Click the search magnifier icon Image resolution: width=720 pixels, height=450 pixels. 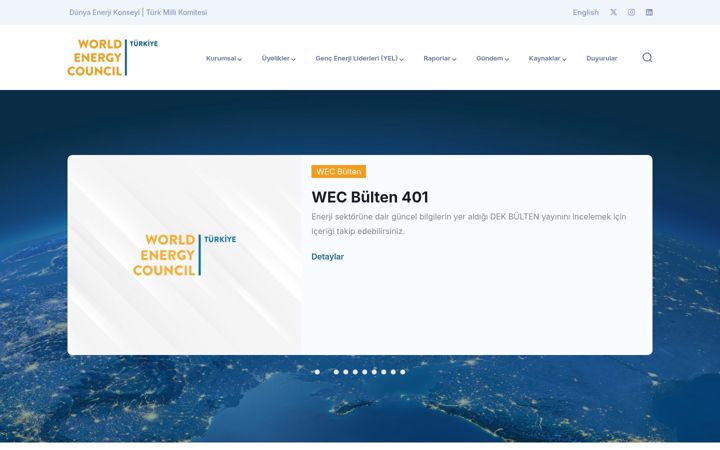tap(647, 57)
